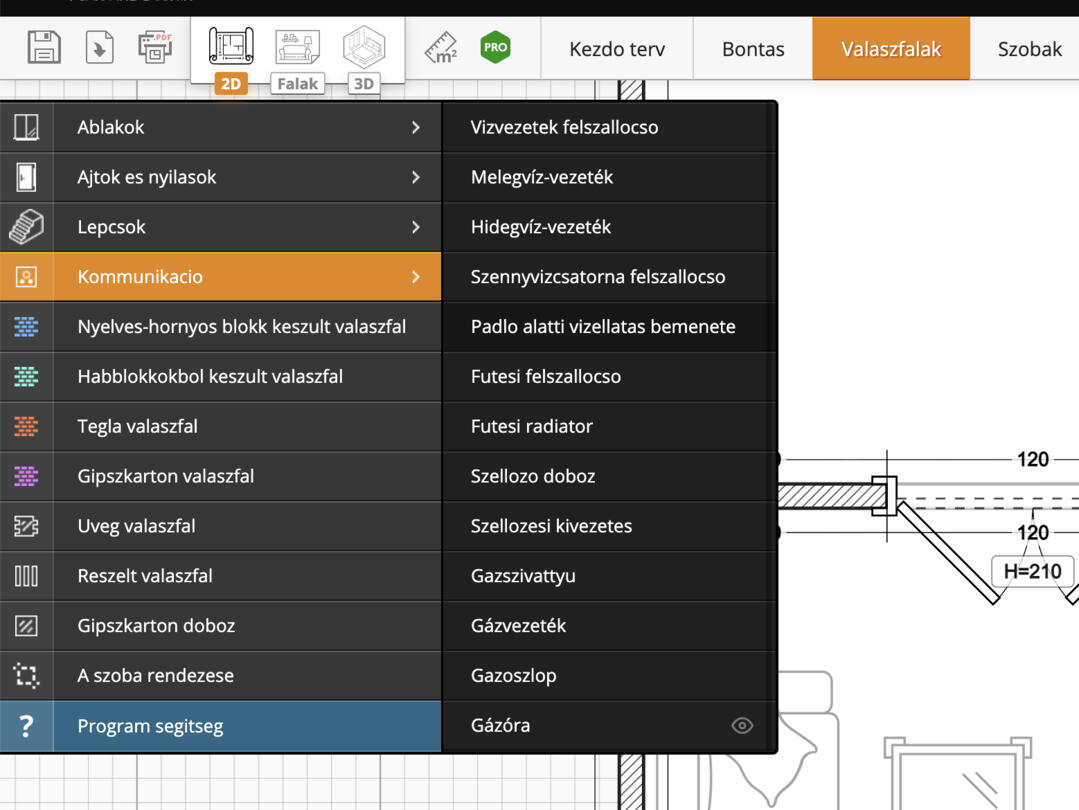Select Vizvezetek felszallocso
Viewport: 1079px width, 810px height.
(610, 127)
